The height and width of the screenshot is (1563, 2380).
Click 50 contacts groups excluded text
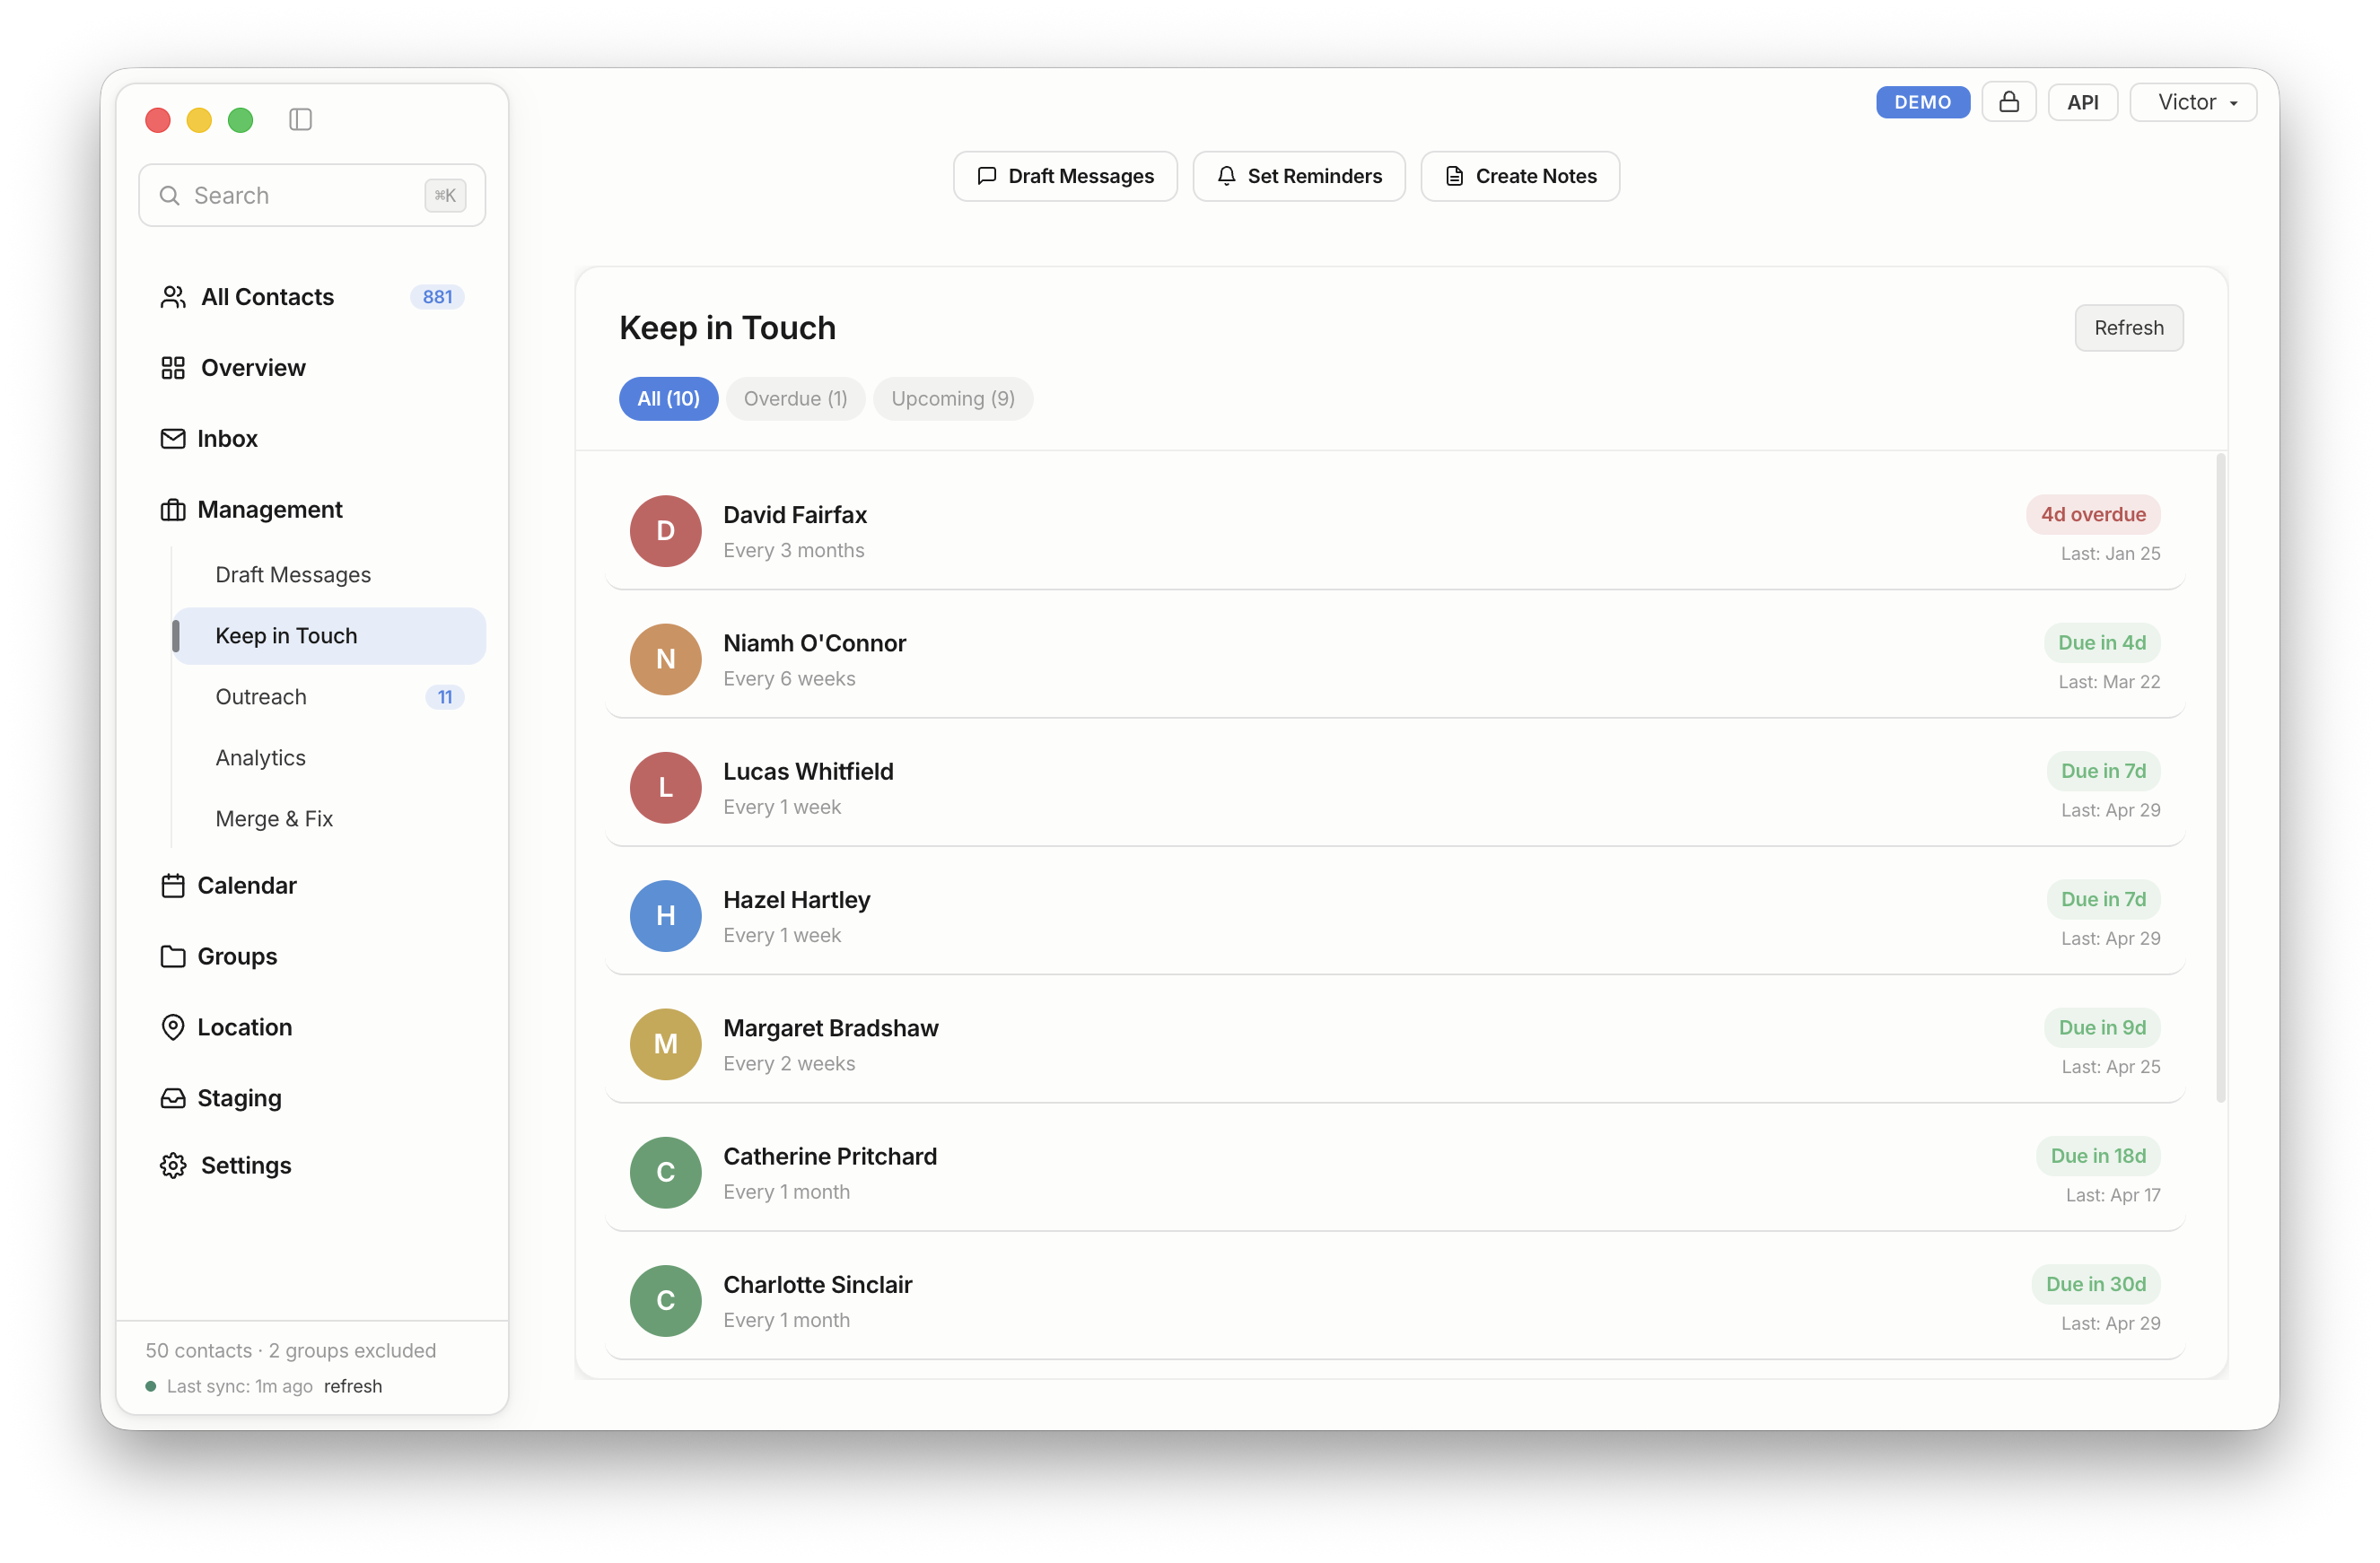[x=291, y=1351]
